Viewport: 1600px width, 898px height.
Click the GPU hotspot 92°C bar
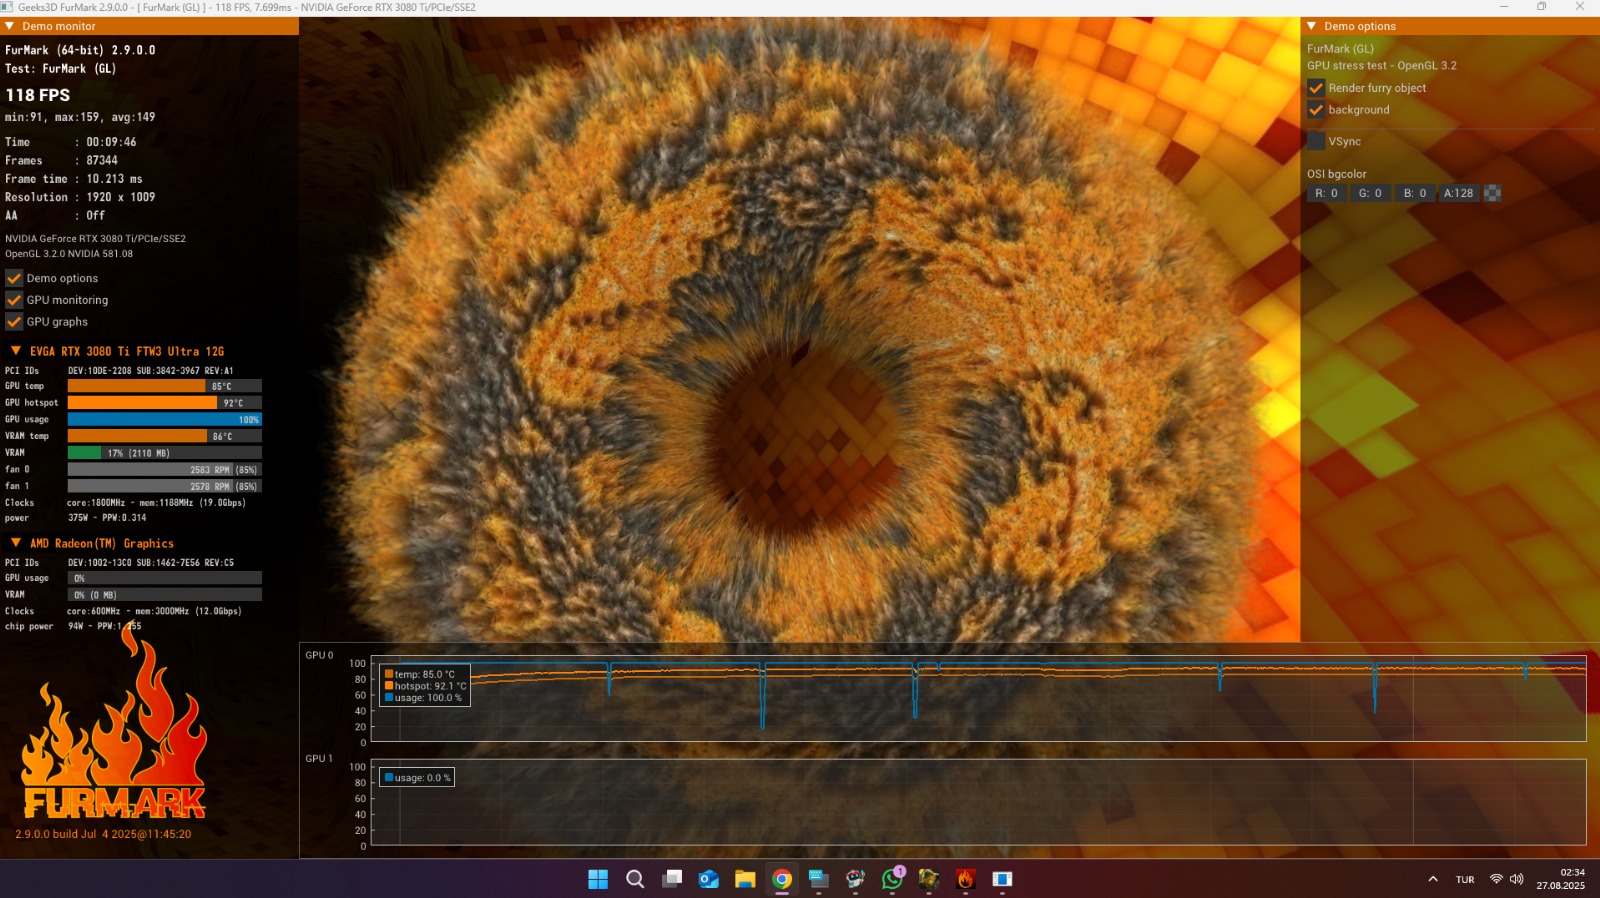click(x=165, y=403)
